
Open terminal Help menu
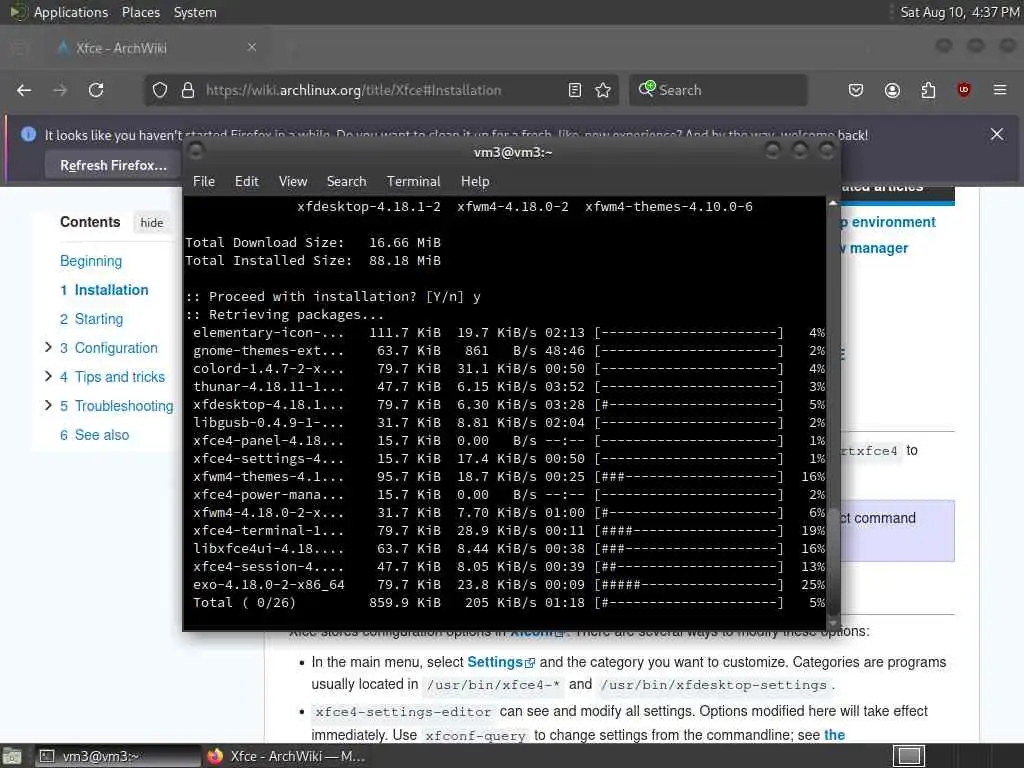(x=475, y=182)
